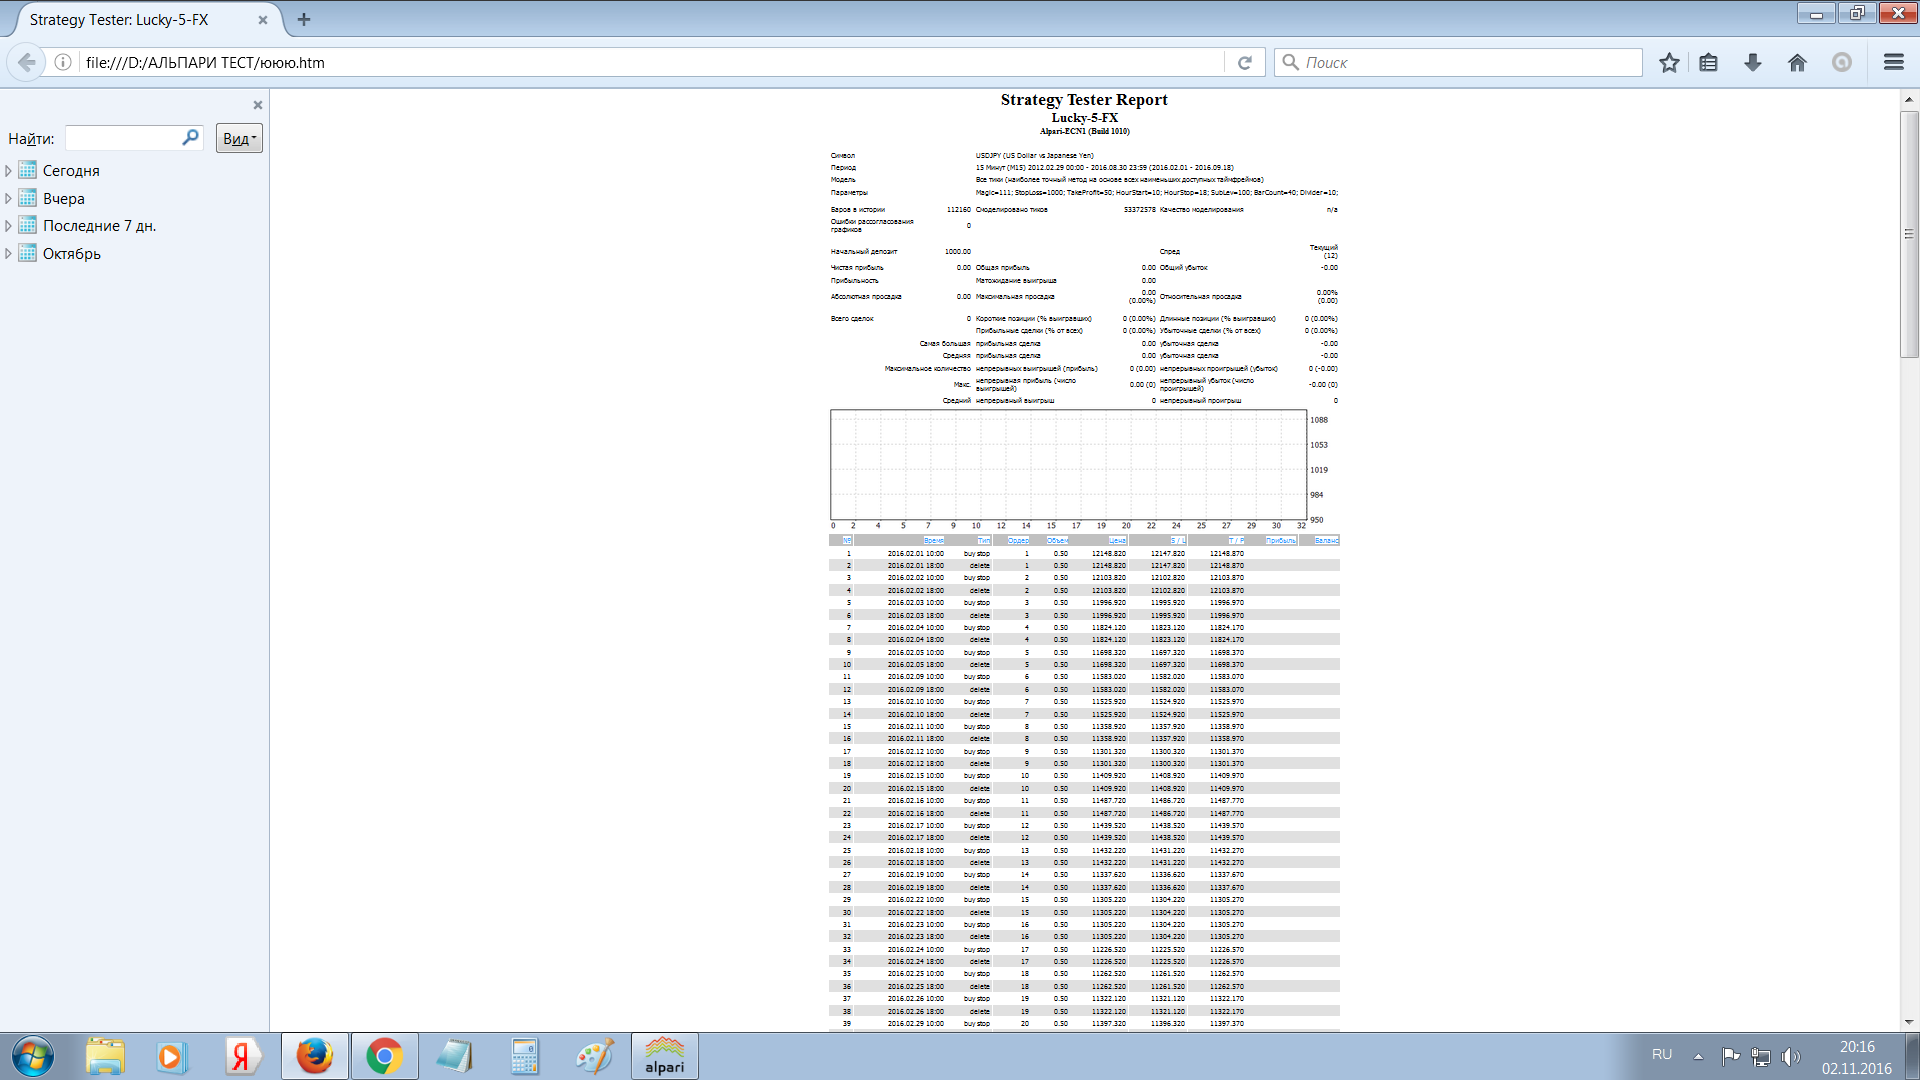Click the Объем column header
Viewport: 1920px width, 1080px height.
click(x=1057, y=541)
